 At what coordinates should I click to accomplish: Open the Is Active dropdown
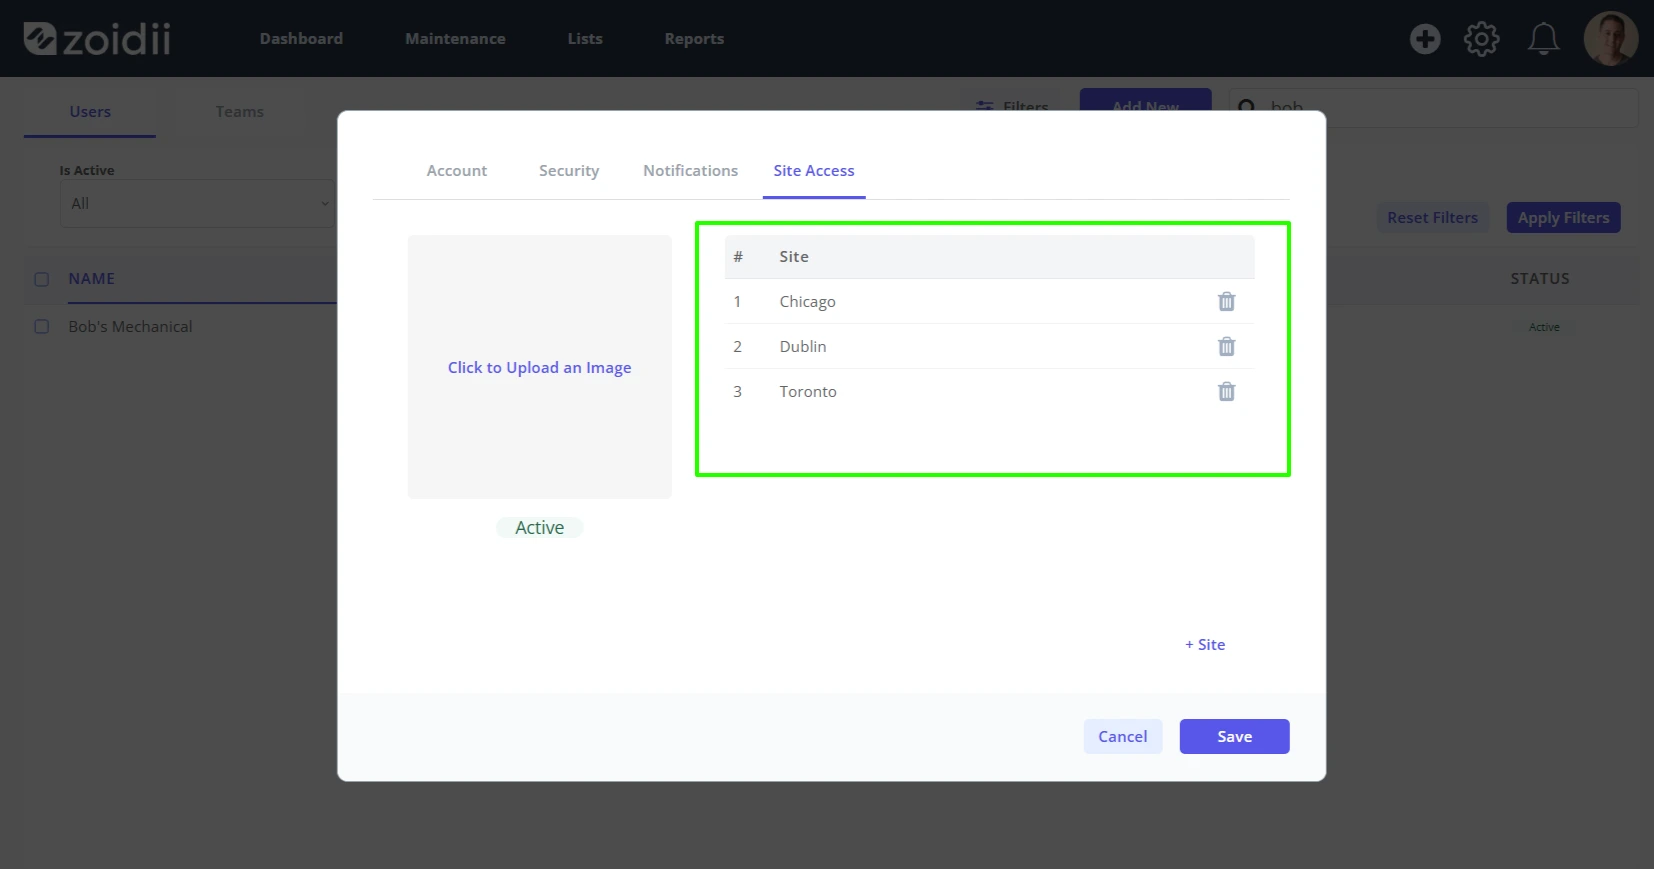[197, 203]
